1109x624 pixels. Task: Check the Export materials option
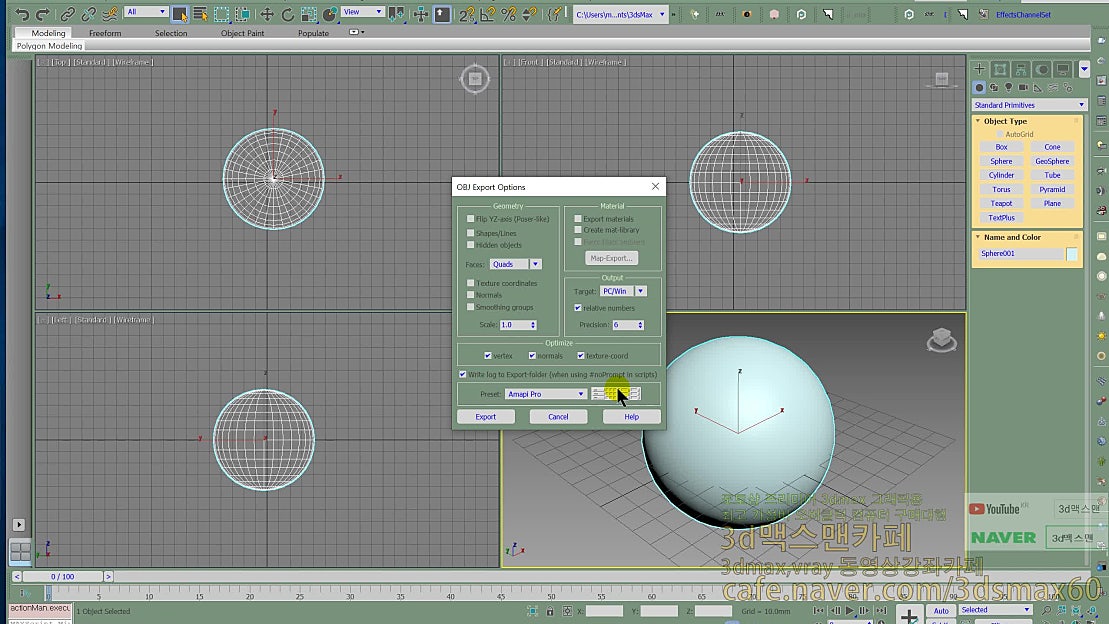point(578,219)
